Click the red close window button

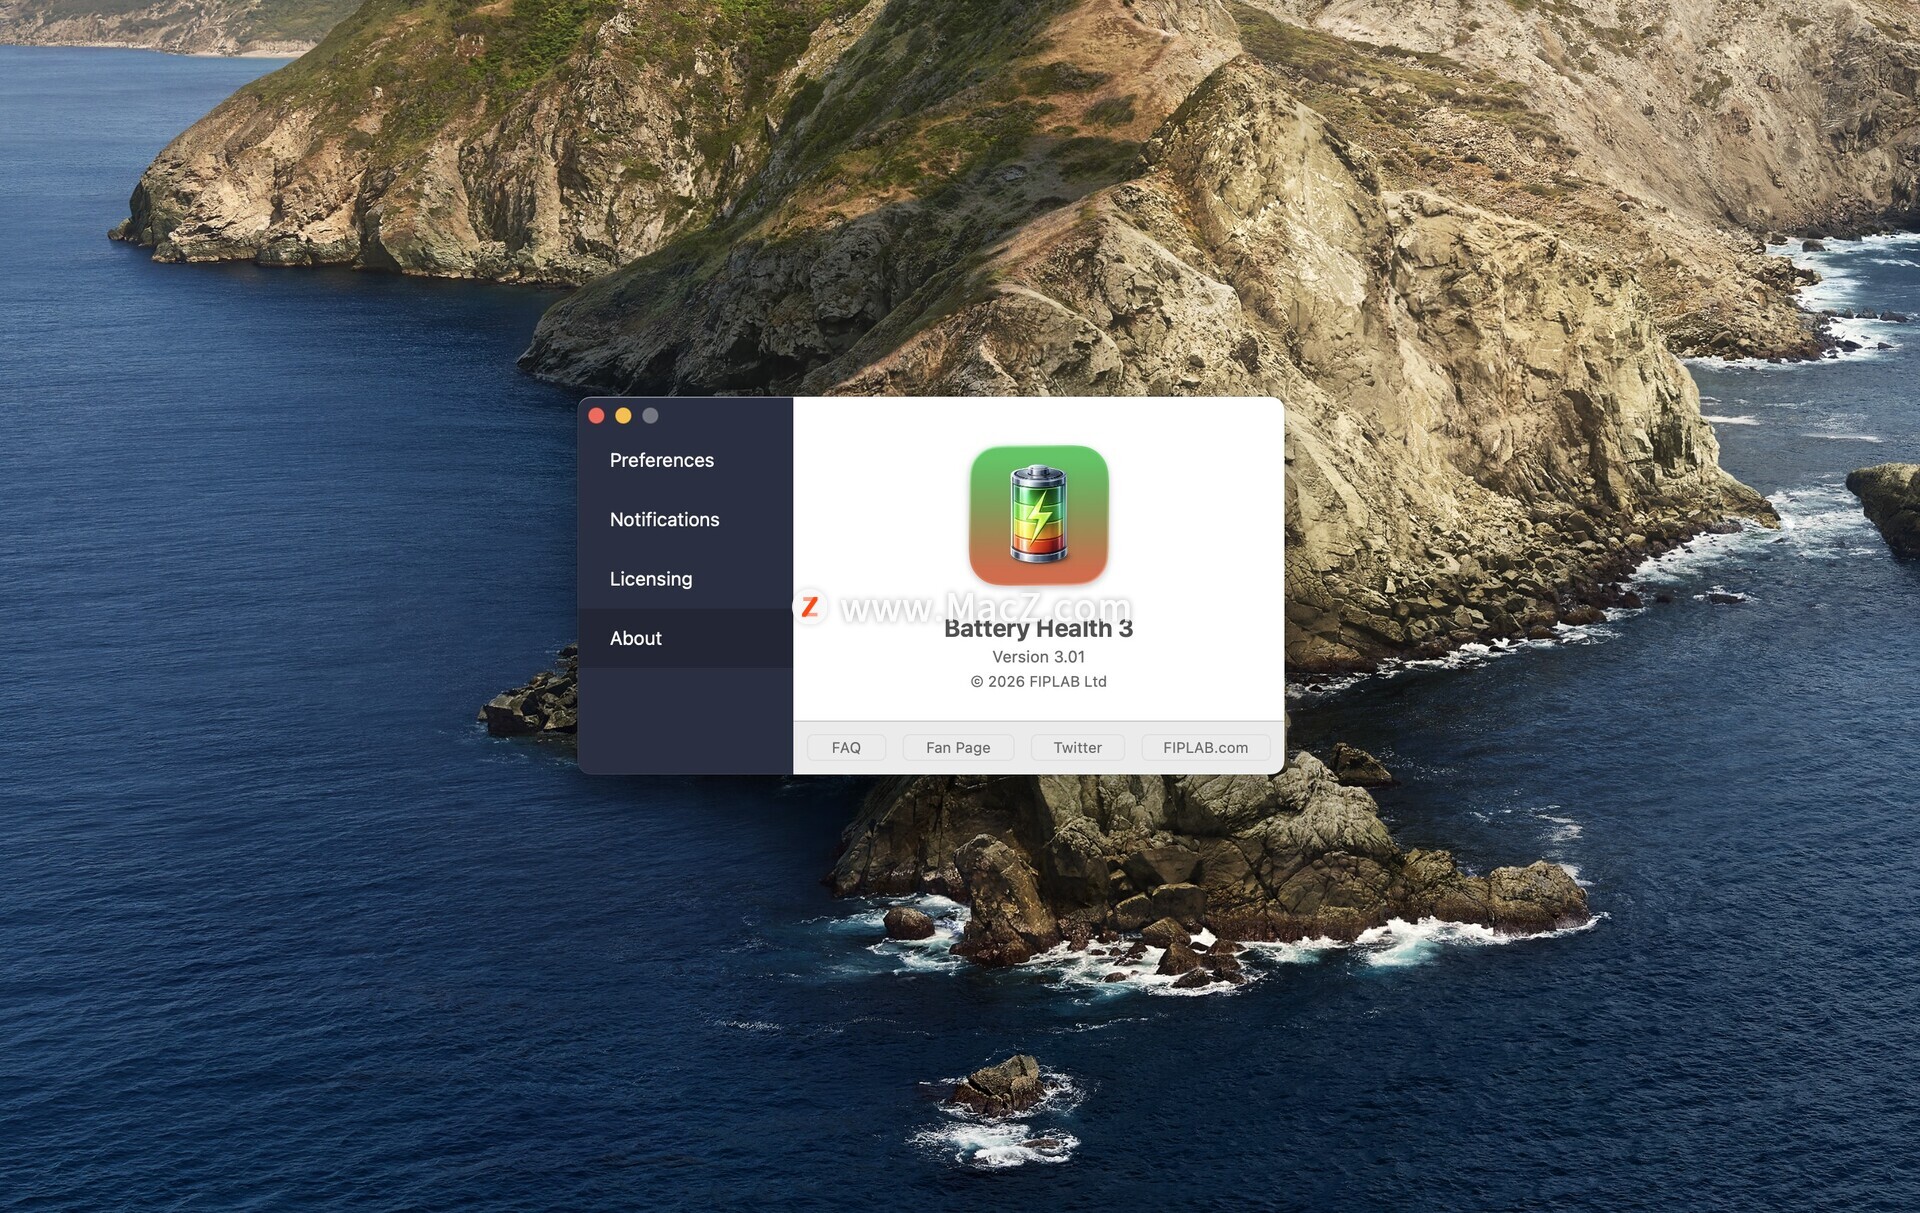596,415
